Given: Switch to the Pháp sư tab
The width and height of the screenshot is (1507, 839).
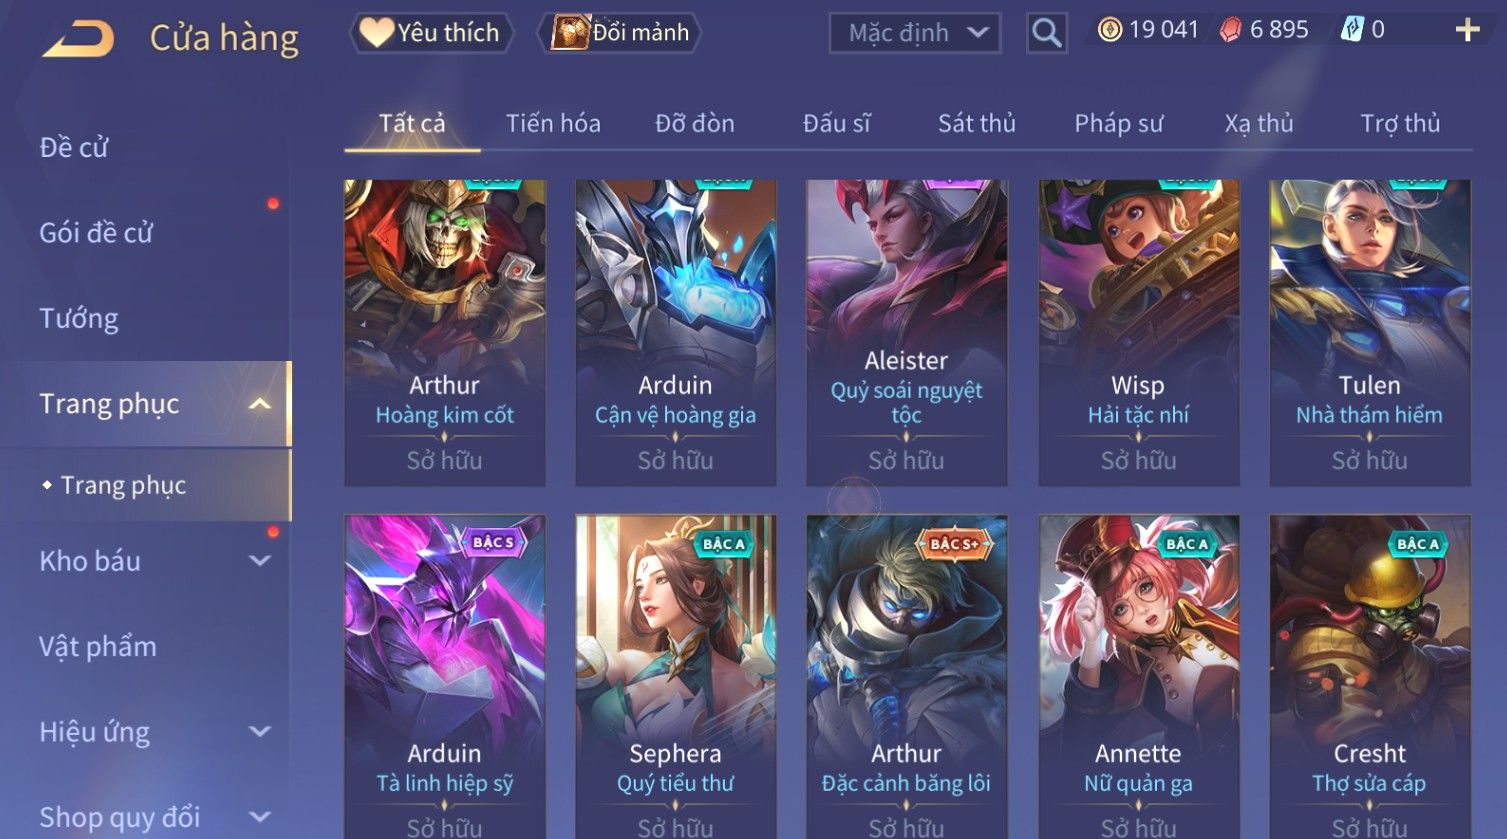Looking at the screenshot, I should pos(1118,123).
